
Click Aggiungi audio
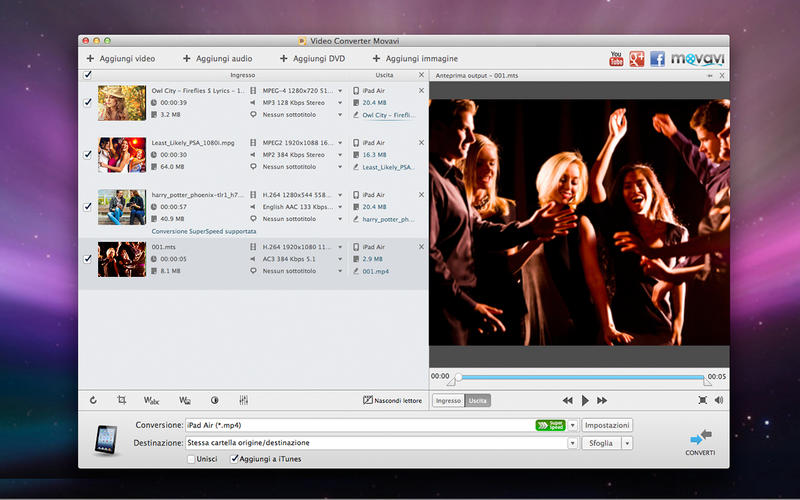[218, 59]
